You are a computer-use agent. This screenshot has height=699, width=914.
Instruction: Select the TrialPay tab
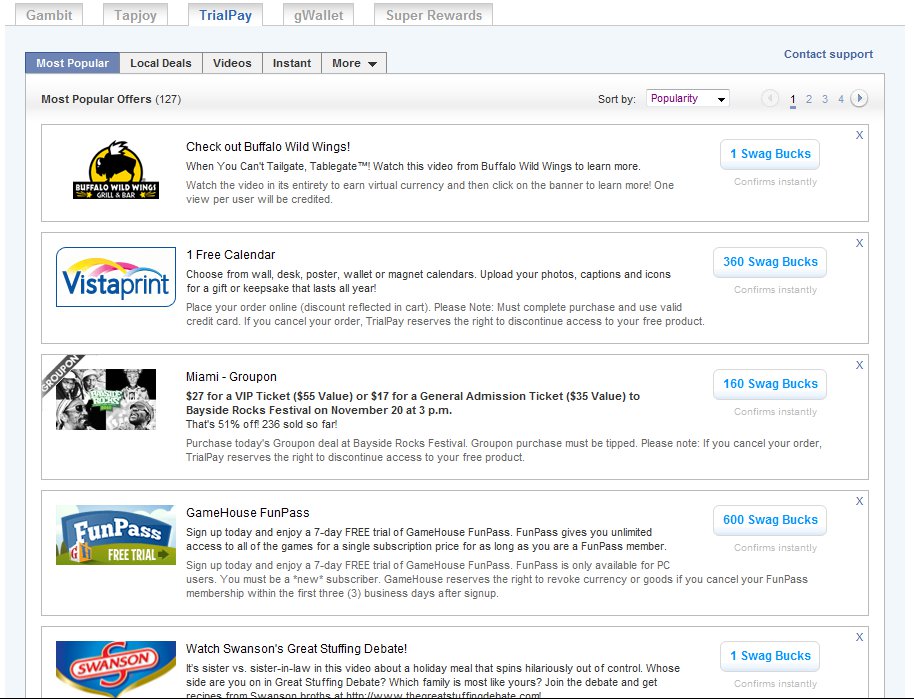225,15
